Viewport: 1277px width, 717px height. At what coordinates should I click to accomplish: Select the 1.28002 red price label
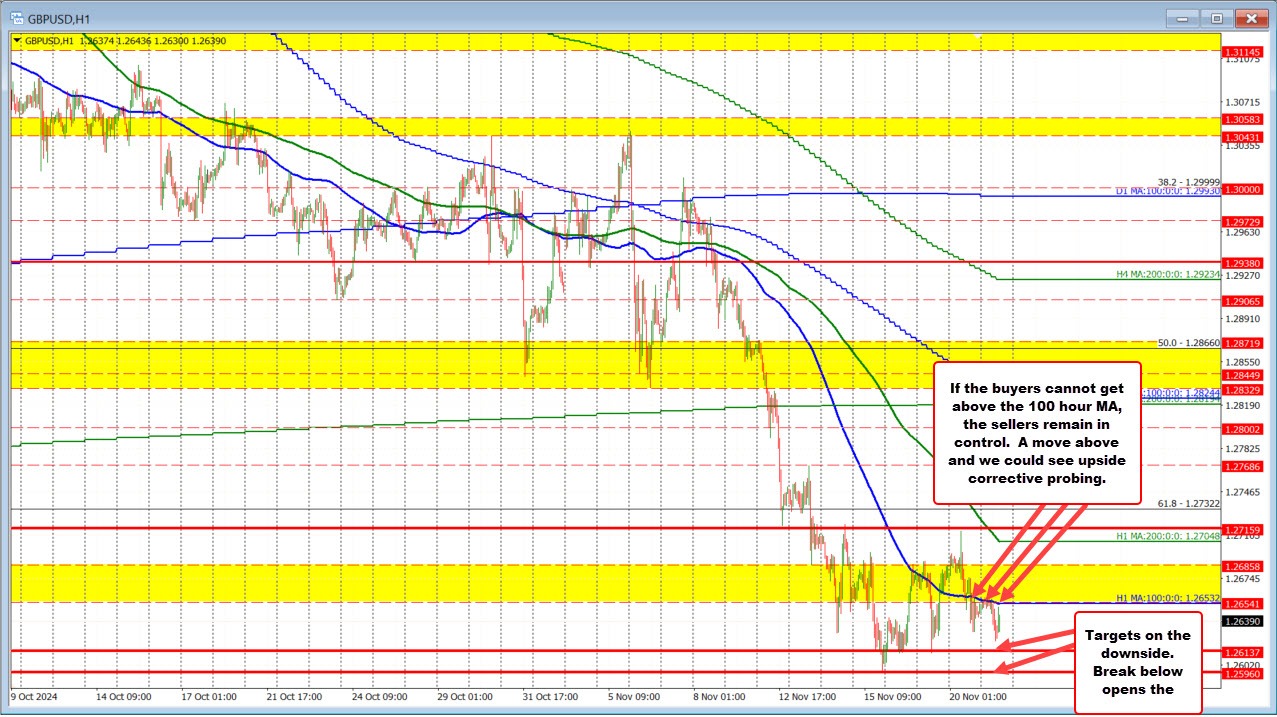pos(1244,428)
